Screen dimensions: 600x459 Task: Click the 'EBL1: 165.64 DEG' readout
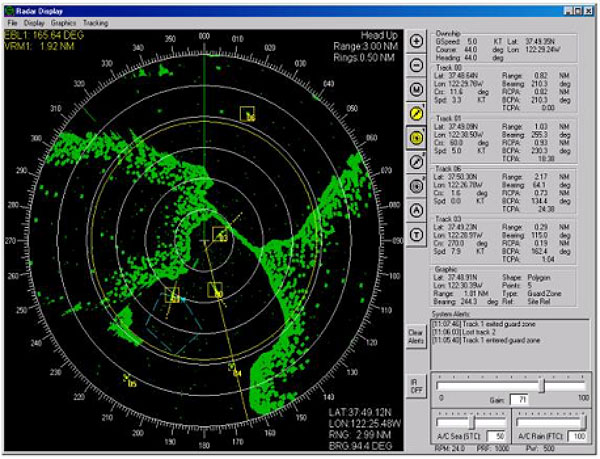[44, 35]
